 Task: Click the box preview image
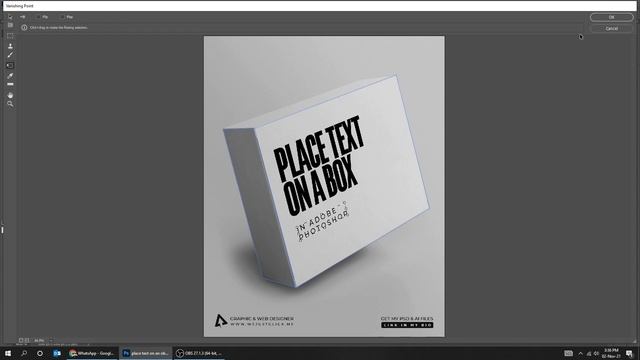[324, 187]
